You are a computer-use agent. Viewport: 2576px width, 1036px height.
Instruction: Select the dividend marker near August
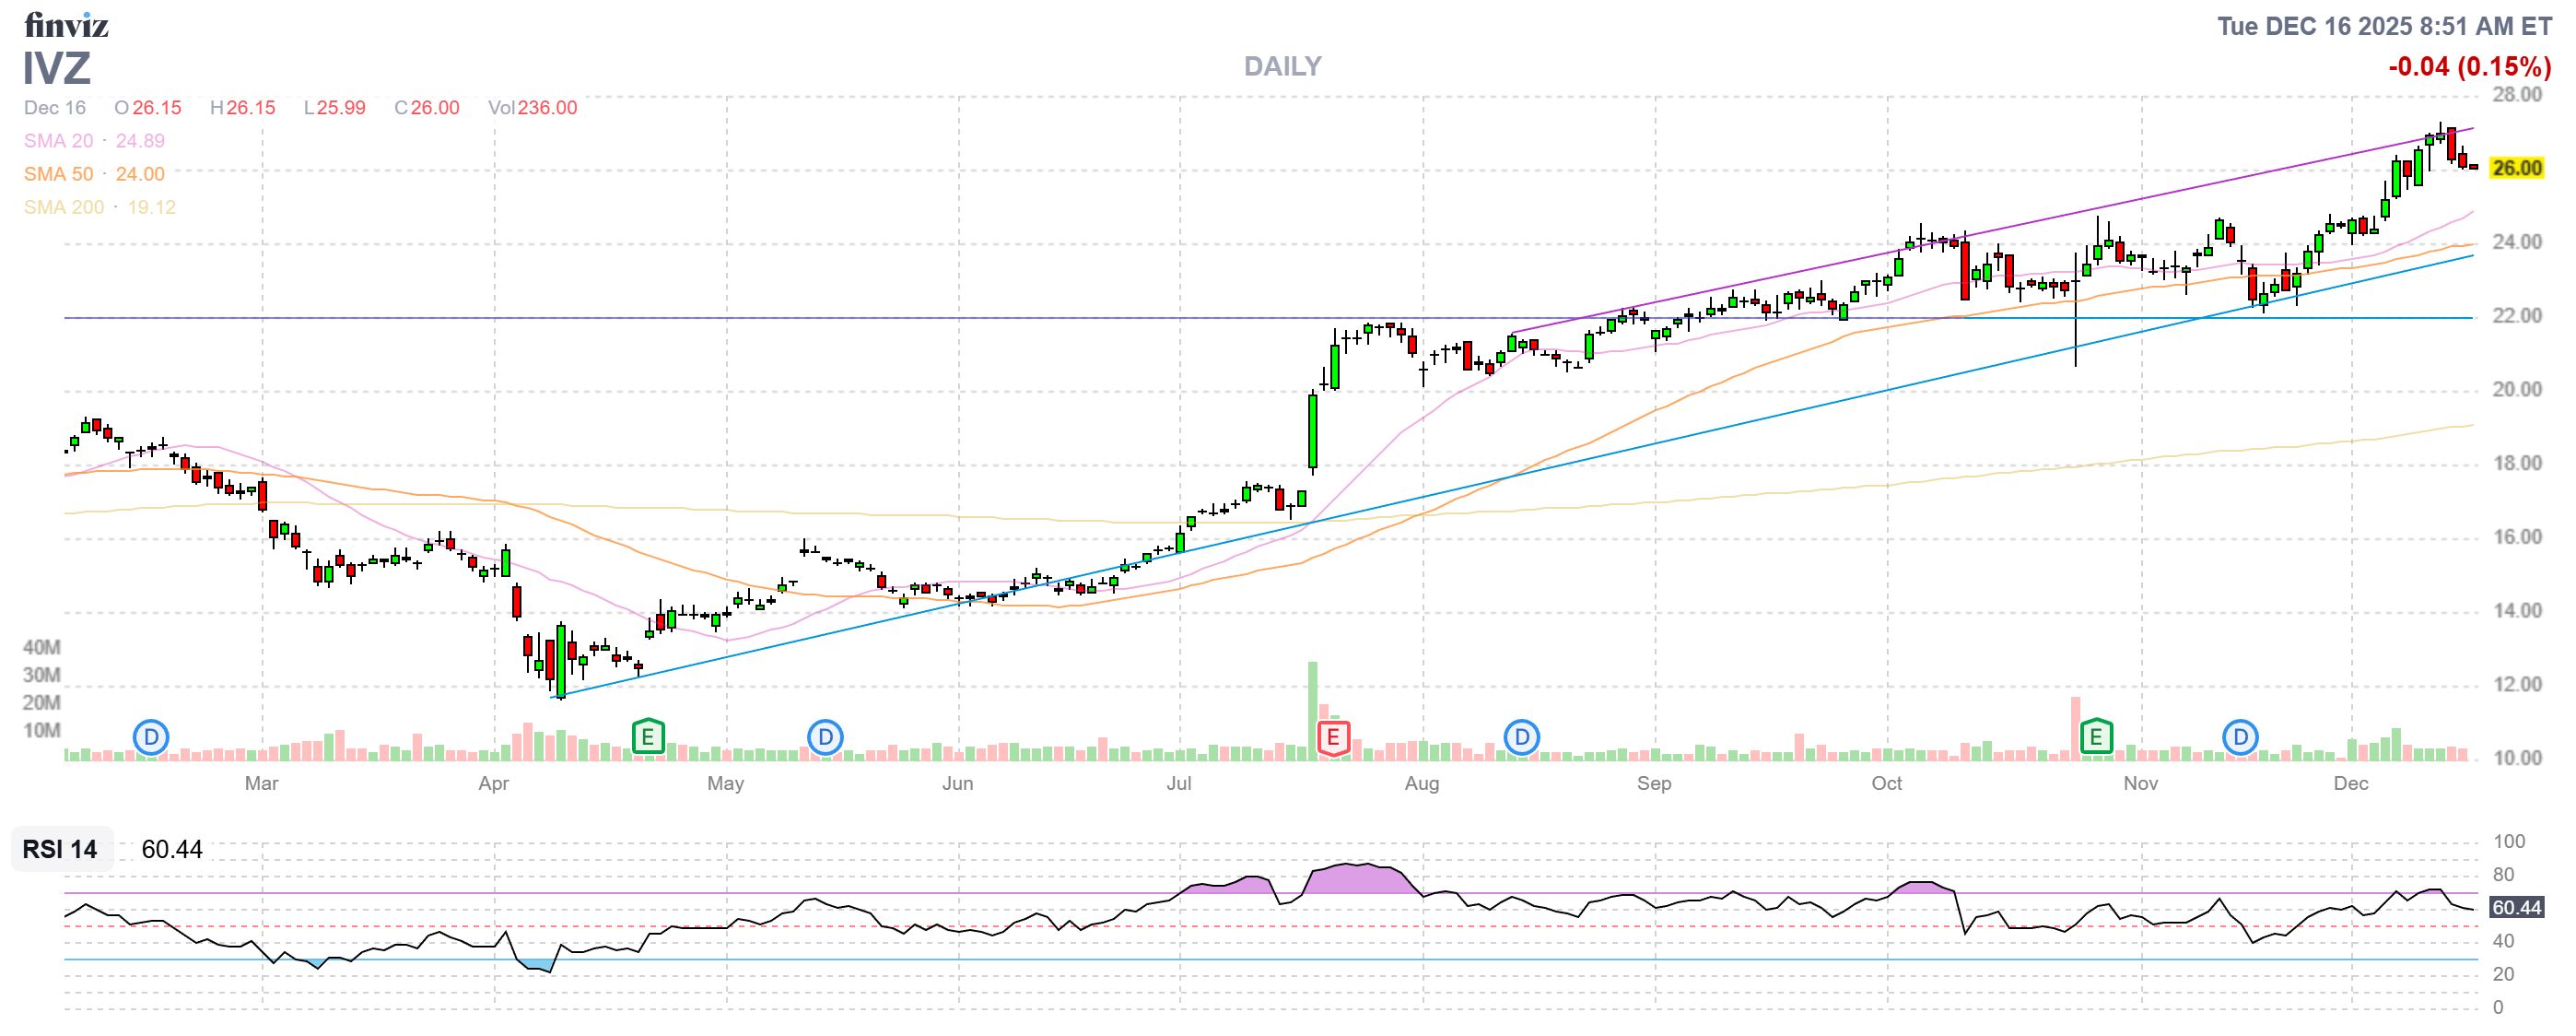pos(1522,737)
